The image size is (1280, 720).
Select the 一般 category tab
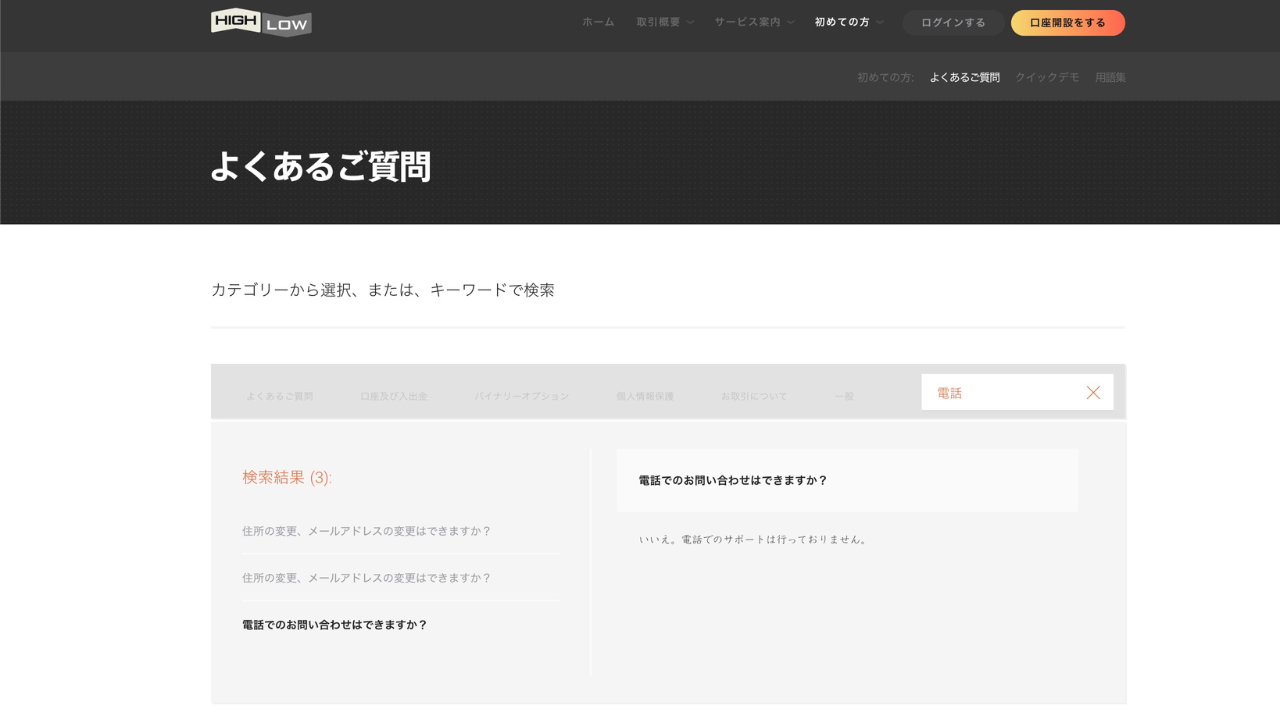(844, 396)
